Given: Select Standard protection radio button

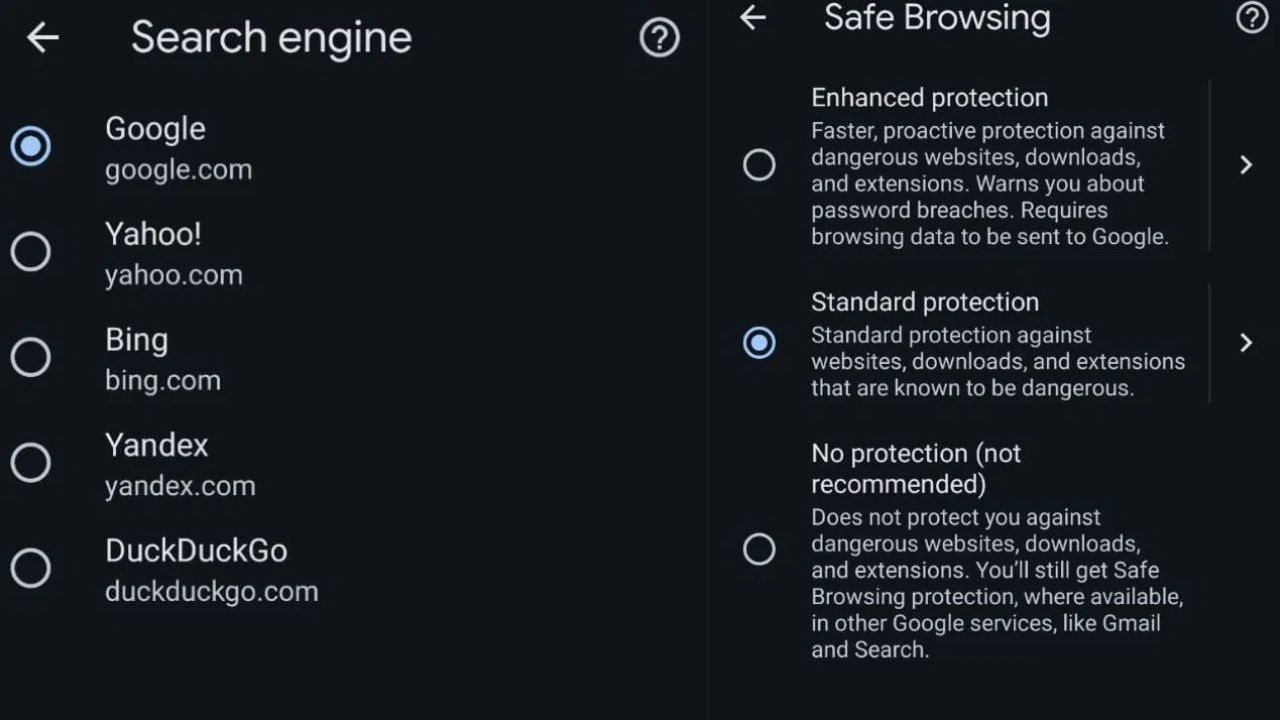Looking at the screenshot, I should tap(759, 343).
